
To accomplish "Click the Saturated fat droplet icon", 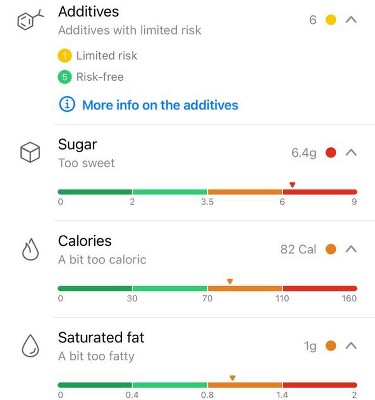I will point(30,346).
